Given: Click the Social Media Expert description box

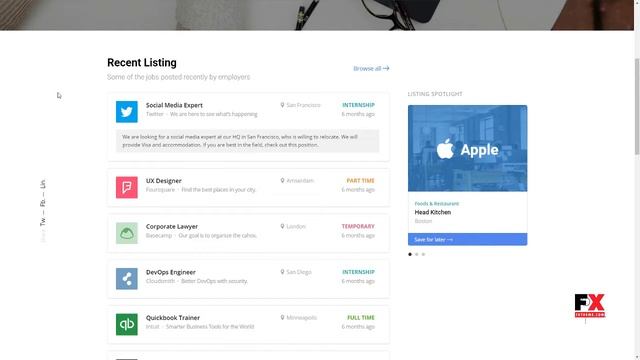Looking at the screenshot, I should pyautogui.click(x=247, y=141).
